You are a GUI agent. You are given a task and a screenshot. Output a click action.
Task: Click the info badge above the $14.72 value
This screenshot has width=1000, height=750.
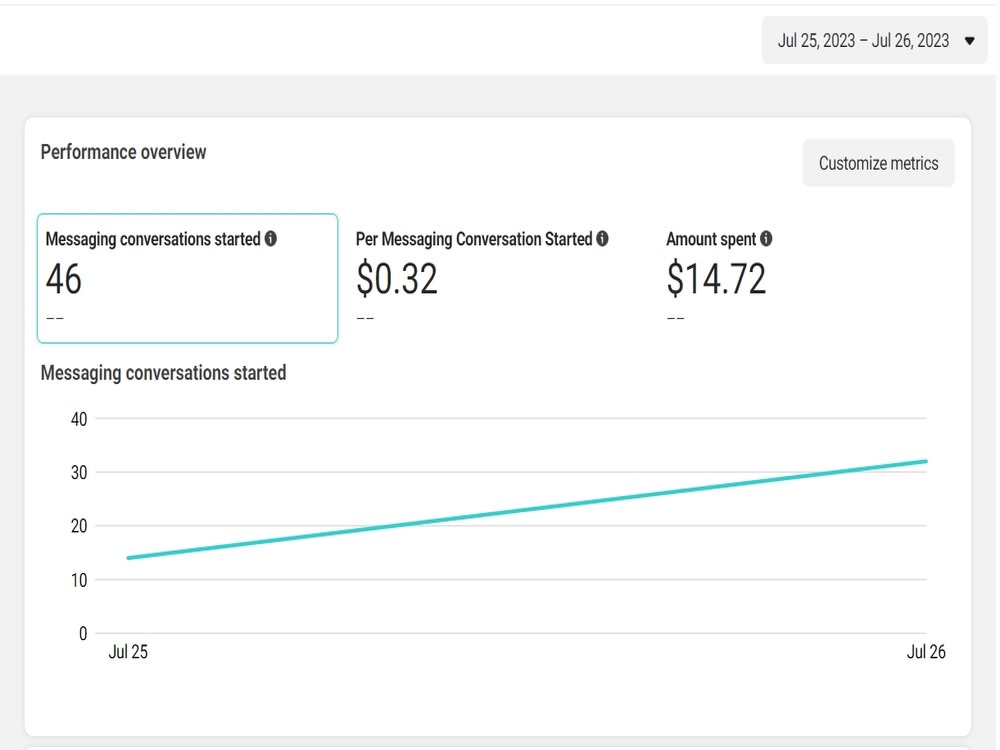point(765,239)
